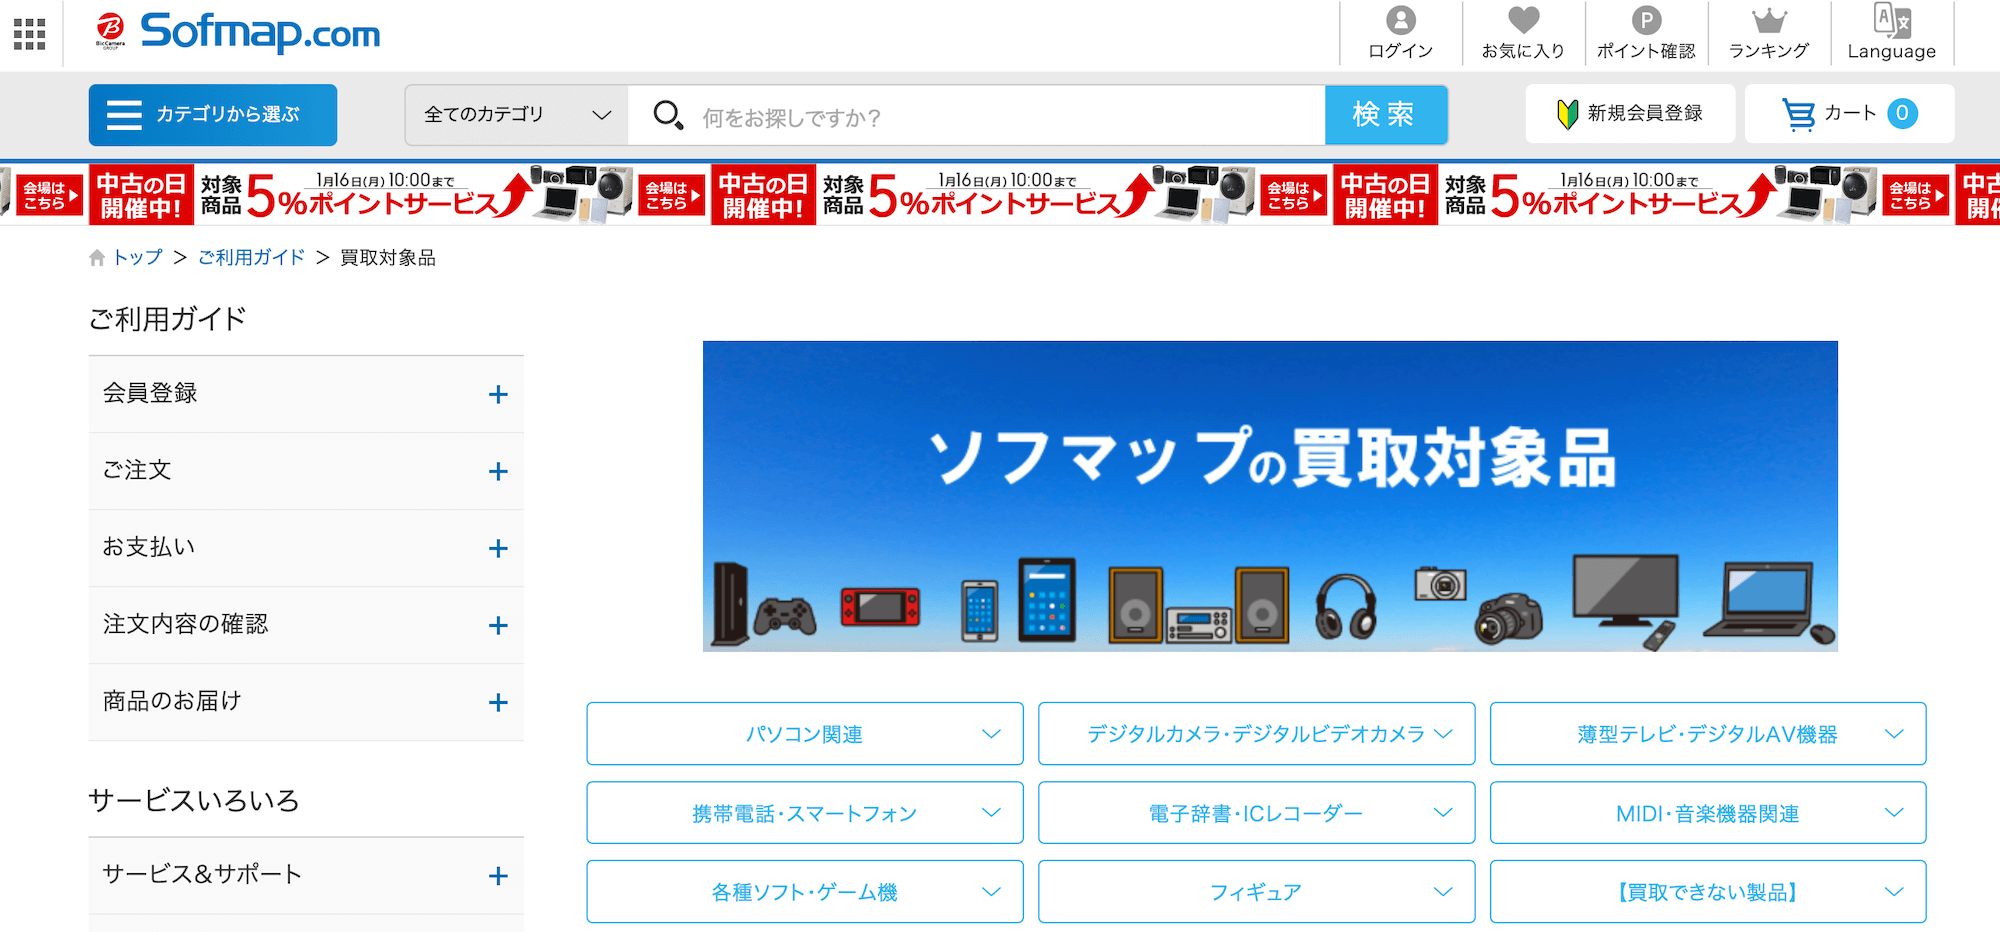Expand 各種ソフト・ゲーム機 category
Viewport: 2000px width, 932px height.
coord(805,892)
